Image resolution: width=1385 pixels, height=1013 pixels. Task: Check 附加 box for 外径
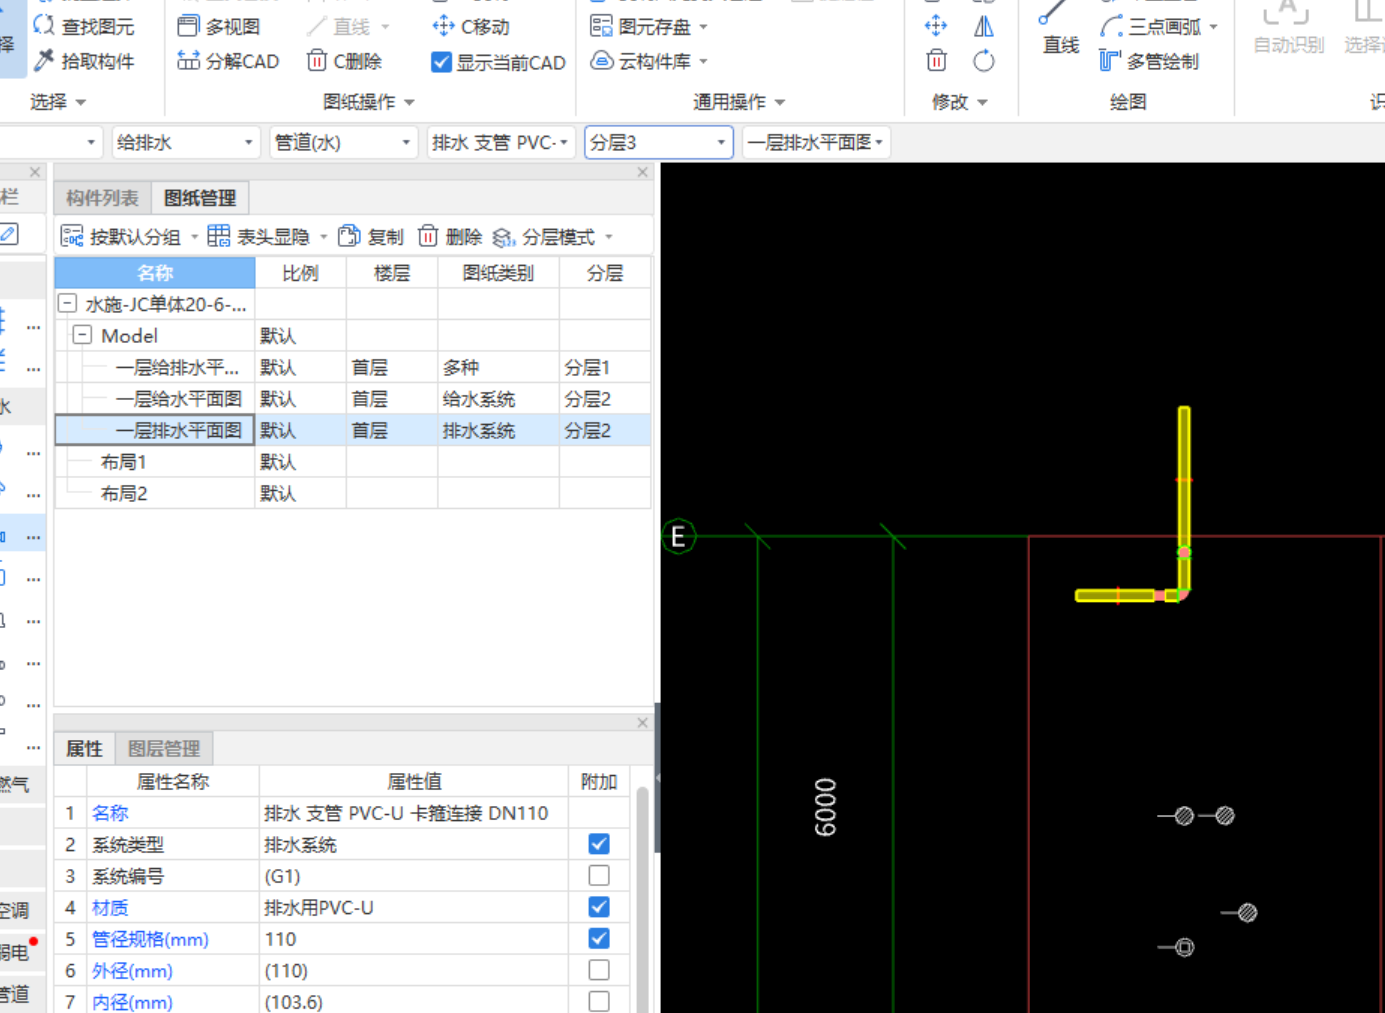click(599, 970)
